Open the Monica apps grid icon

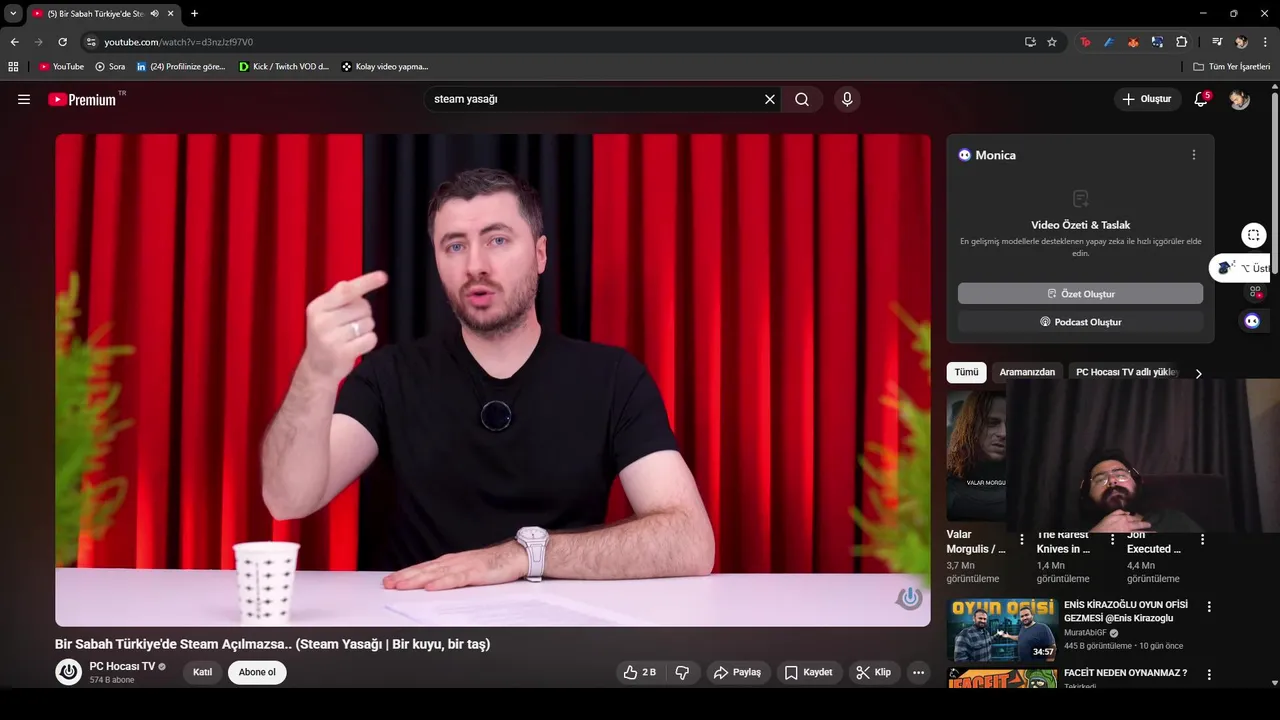tap(1255, 292)
